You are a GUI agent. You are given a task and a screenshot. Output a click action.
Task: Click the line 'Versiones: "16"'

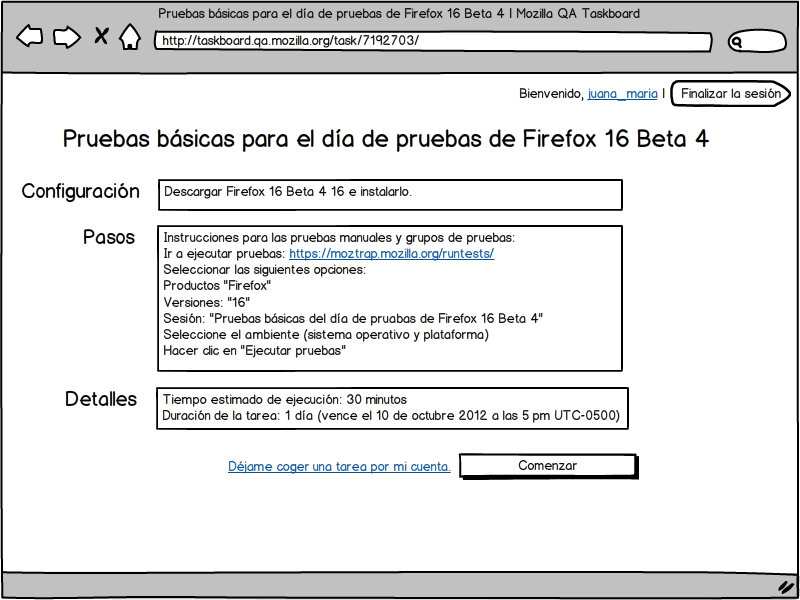207,302
